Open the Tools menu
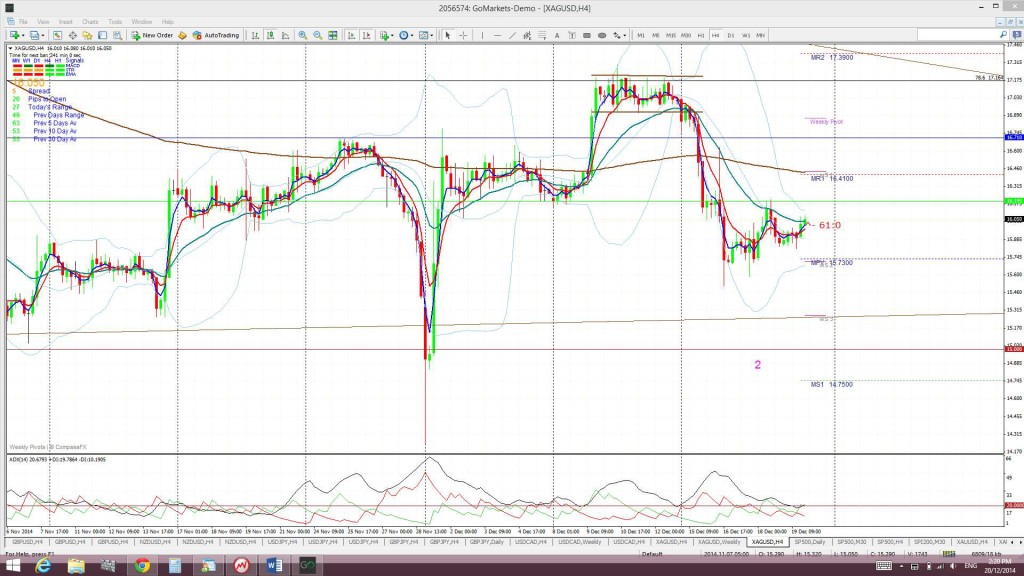The height and width of the screenshot is (576, 1024). (x=115, y=22)
